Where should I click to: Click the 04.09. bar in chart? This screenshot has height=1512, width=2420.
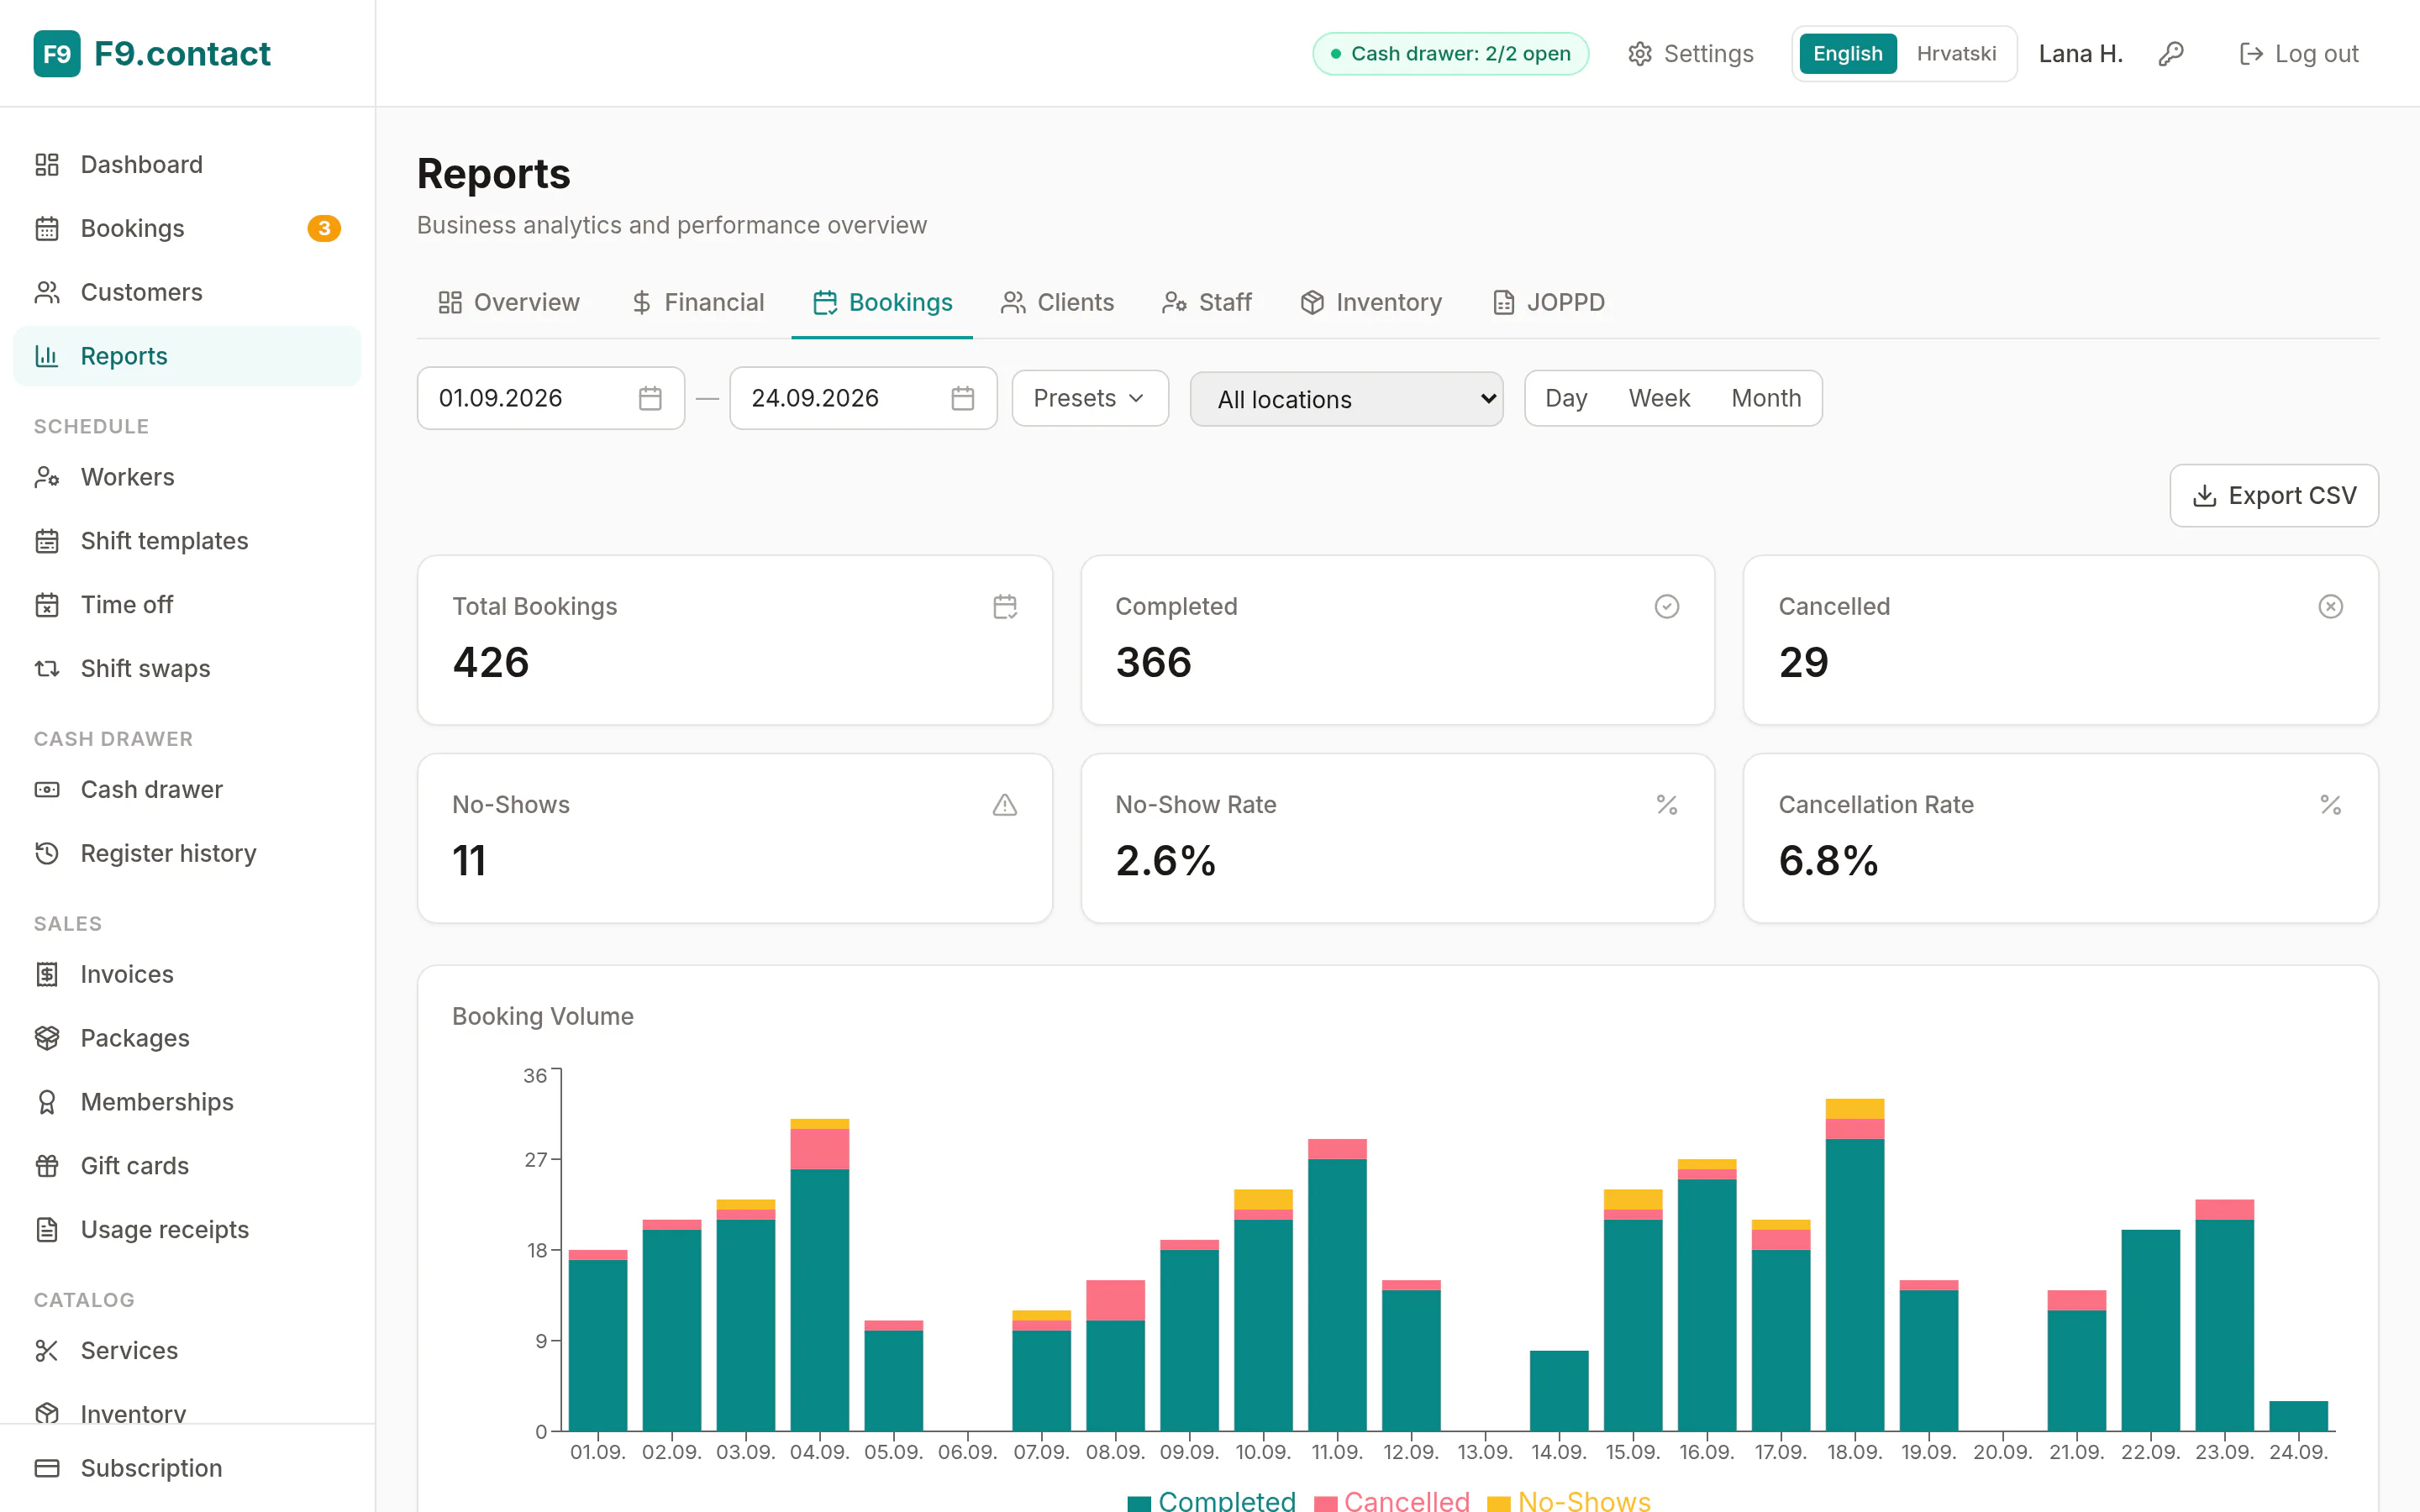click(820, 1275)
